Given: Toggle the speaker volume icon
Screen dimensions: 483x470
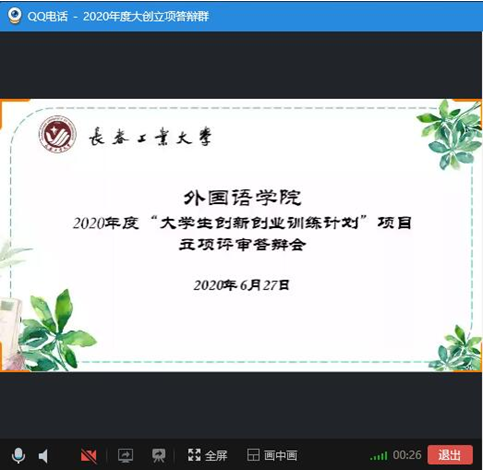Looking at the screenshot, I should click(x=43, y=456).
